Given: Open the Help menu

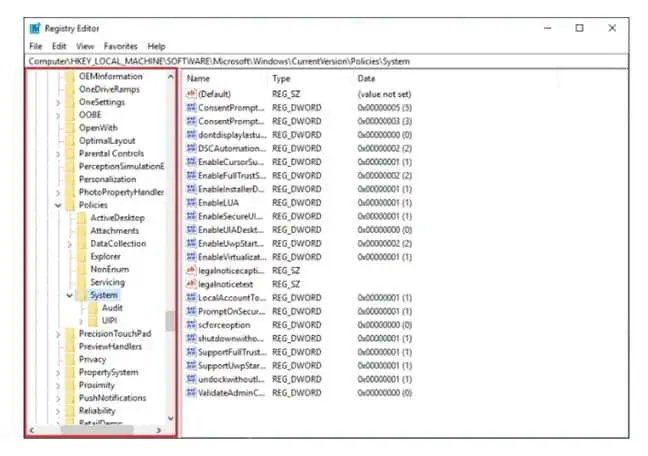Looking at the screenshot, I should [157, 46].
